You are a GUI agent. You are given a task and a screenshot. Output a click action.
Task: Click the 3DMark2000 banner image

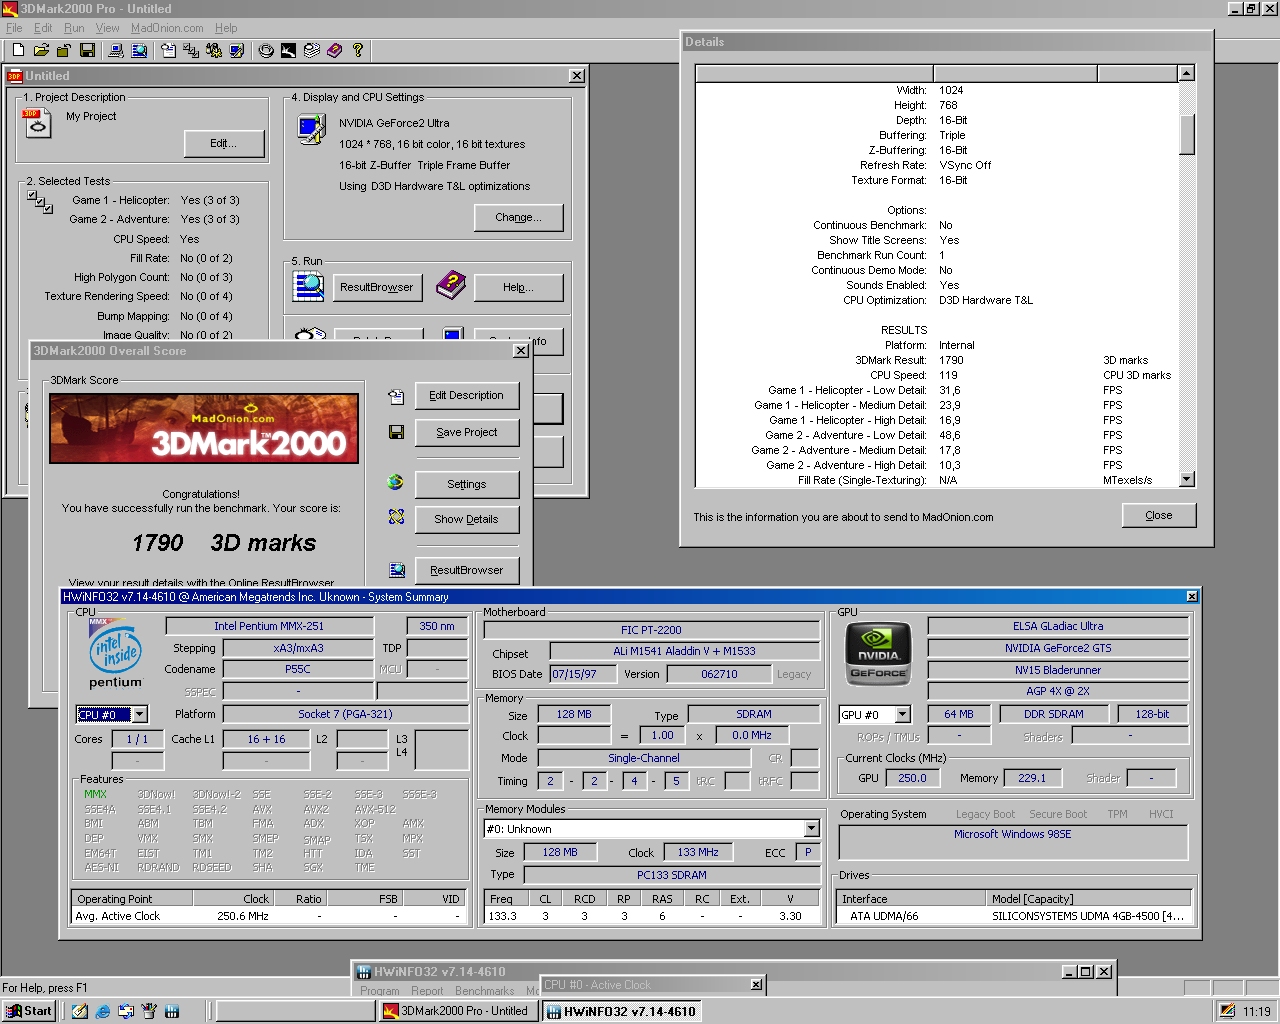[x=204, y=428]
